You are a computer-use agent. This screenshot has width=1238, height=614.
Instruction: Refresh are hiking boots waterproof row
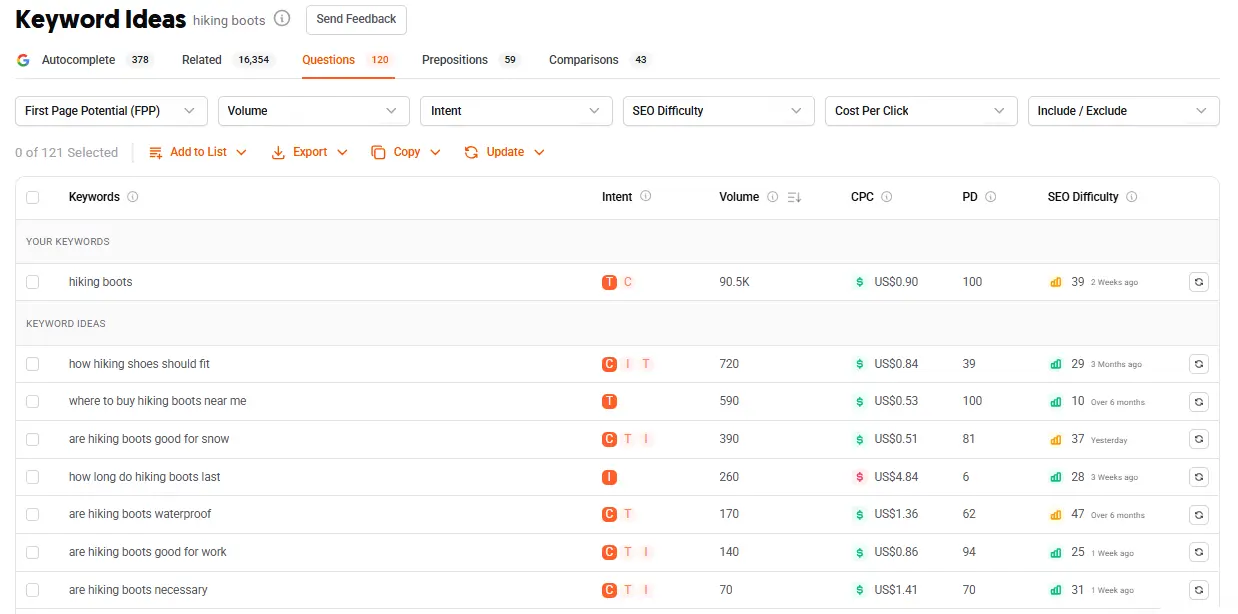[x=1199, y=514]
